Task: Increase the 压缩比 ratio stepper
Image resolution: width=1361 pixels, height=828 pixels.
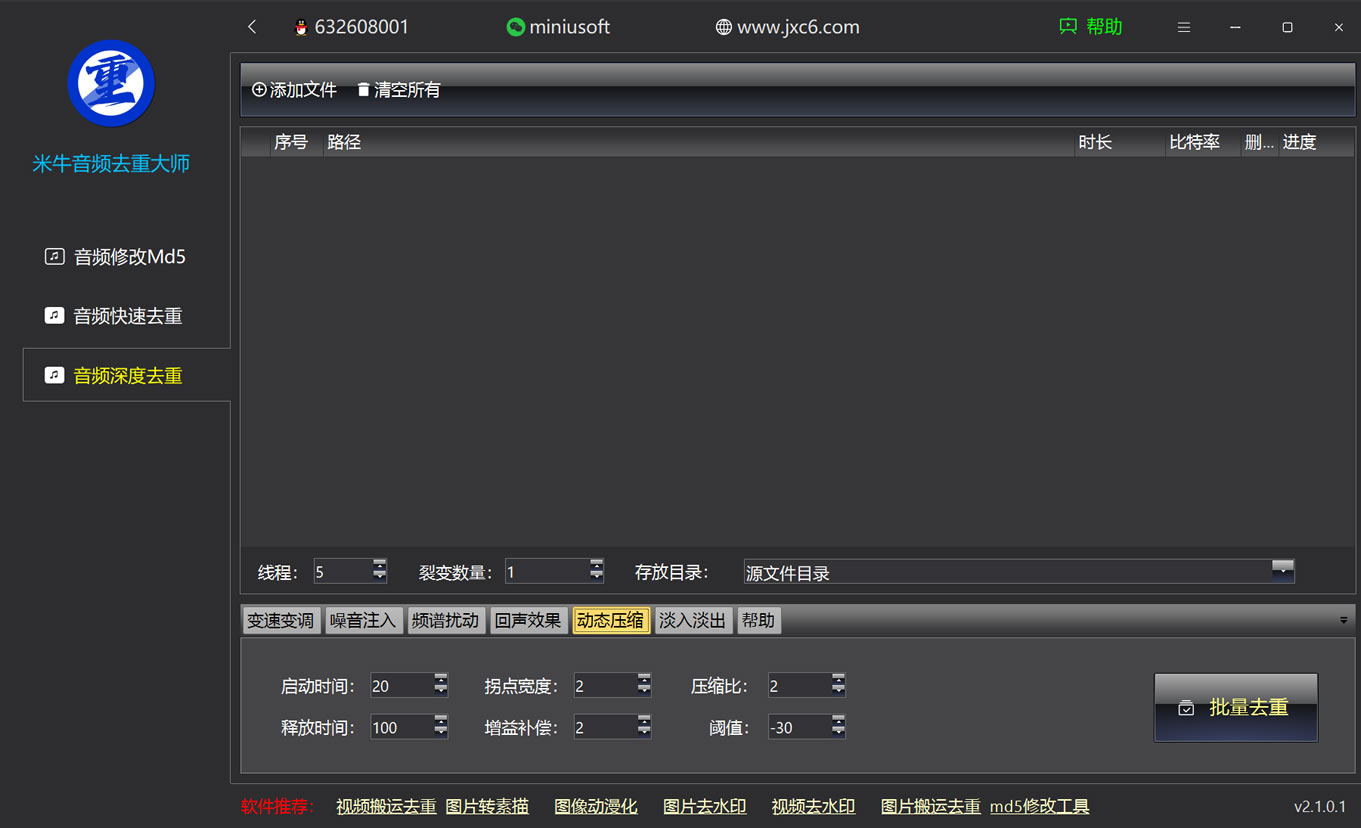Action: coord(838,680)
